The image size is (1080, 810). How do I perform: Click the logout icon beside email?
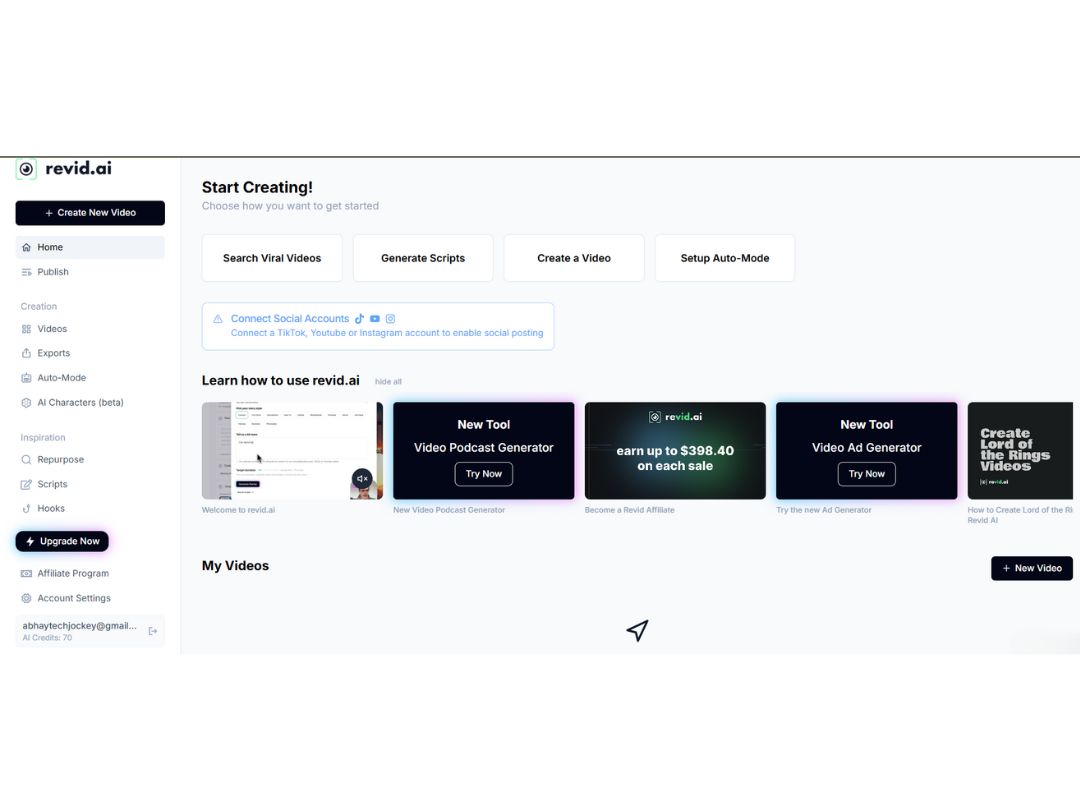pyautogui.click(x=153, y=631)
